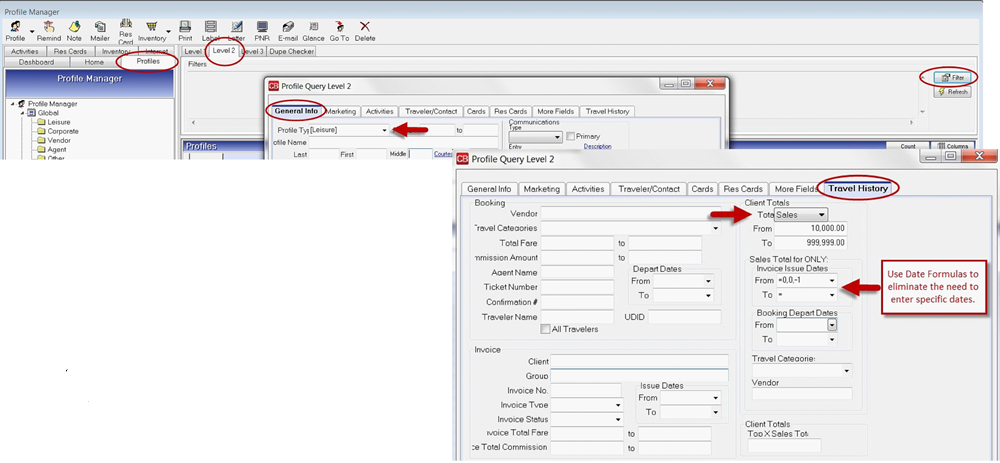This screenshot has height=463, width=1000.
Task: Open Travel History tab in the front Profile Query dialog
Action: pos(858,189)
